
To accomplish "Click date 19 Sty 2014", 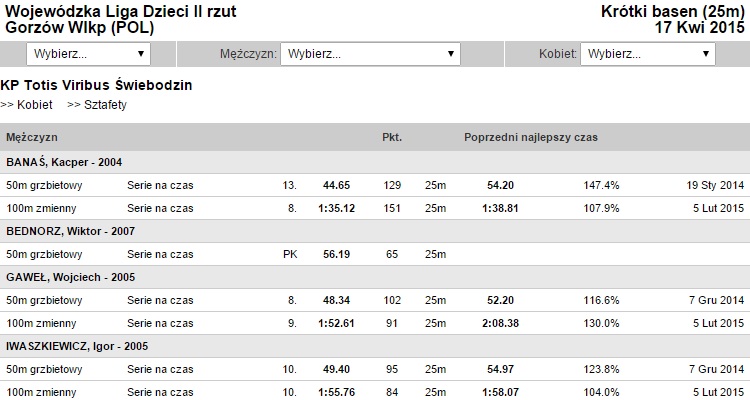I will (x=715, y=185).
